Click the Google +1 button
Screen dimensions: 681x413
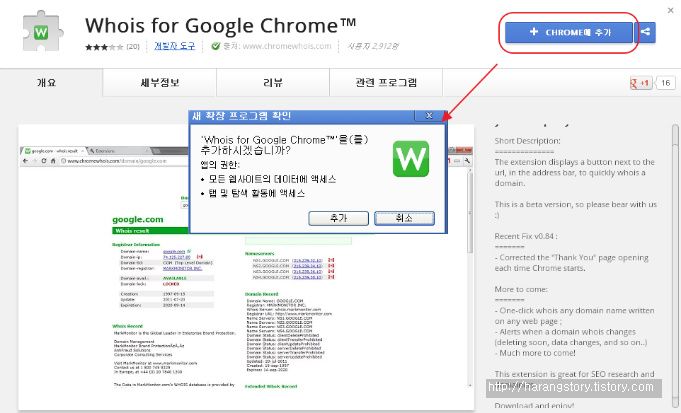[641, 83]
